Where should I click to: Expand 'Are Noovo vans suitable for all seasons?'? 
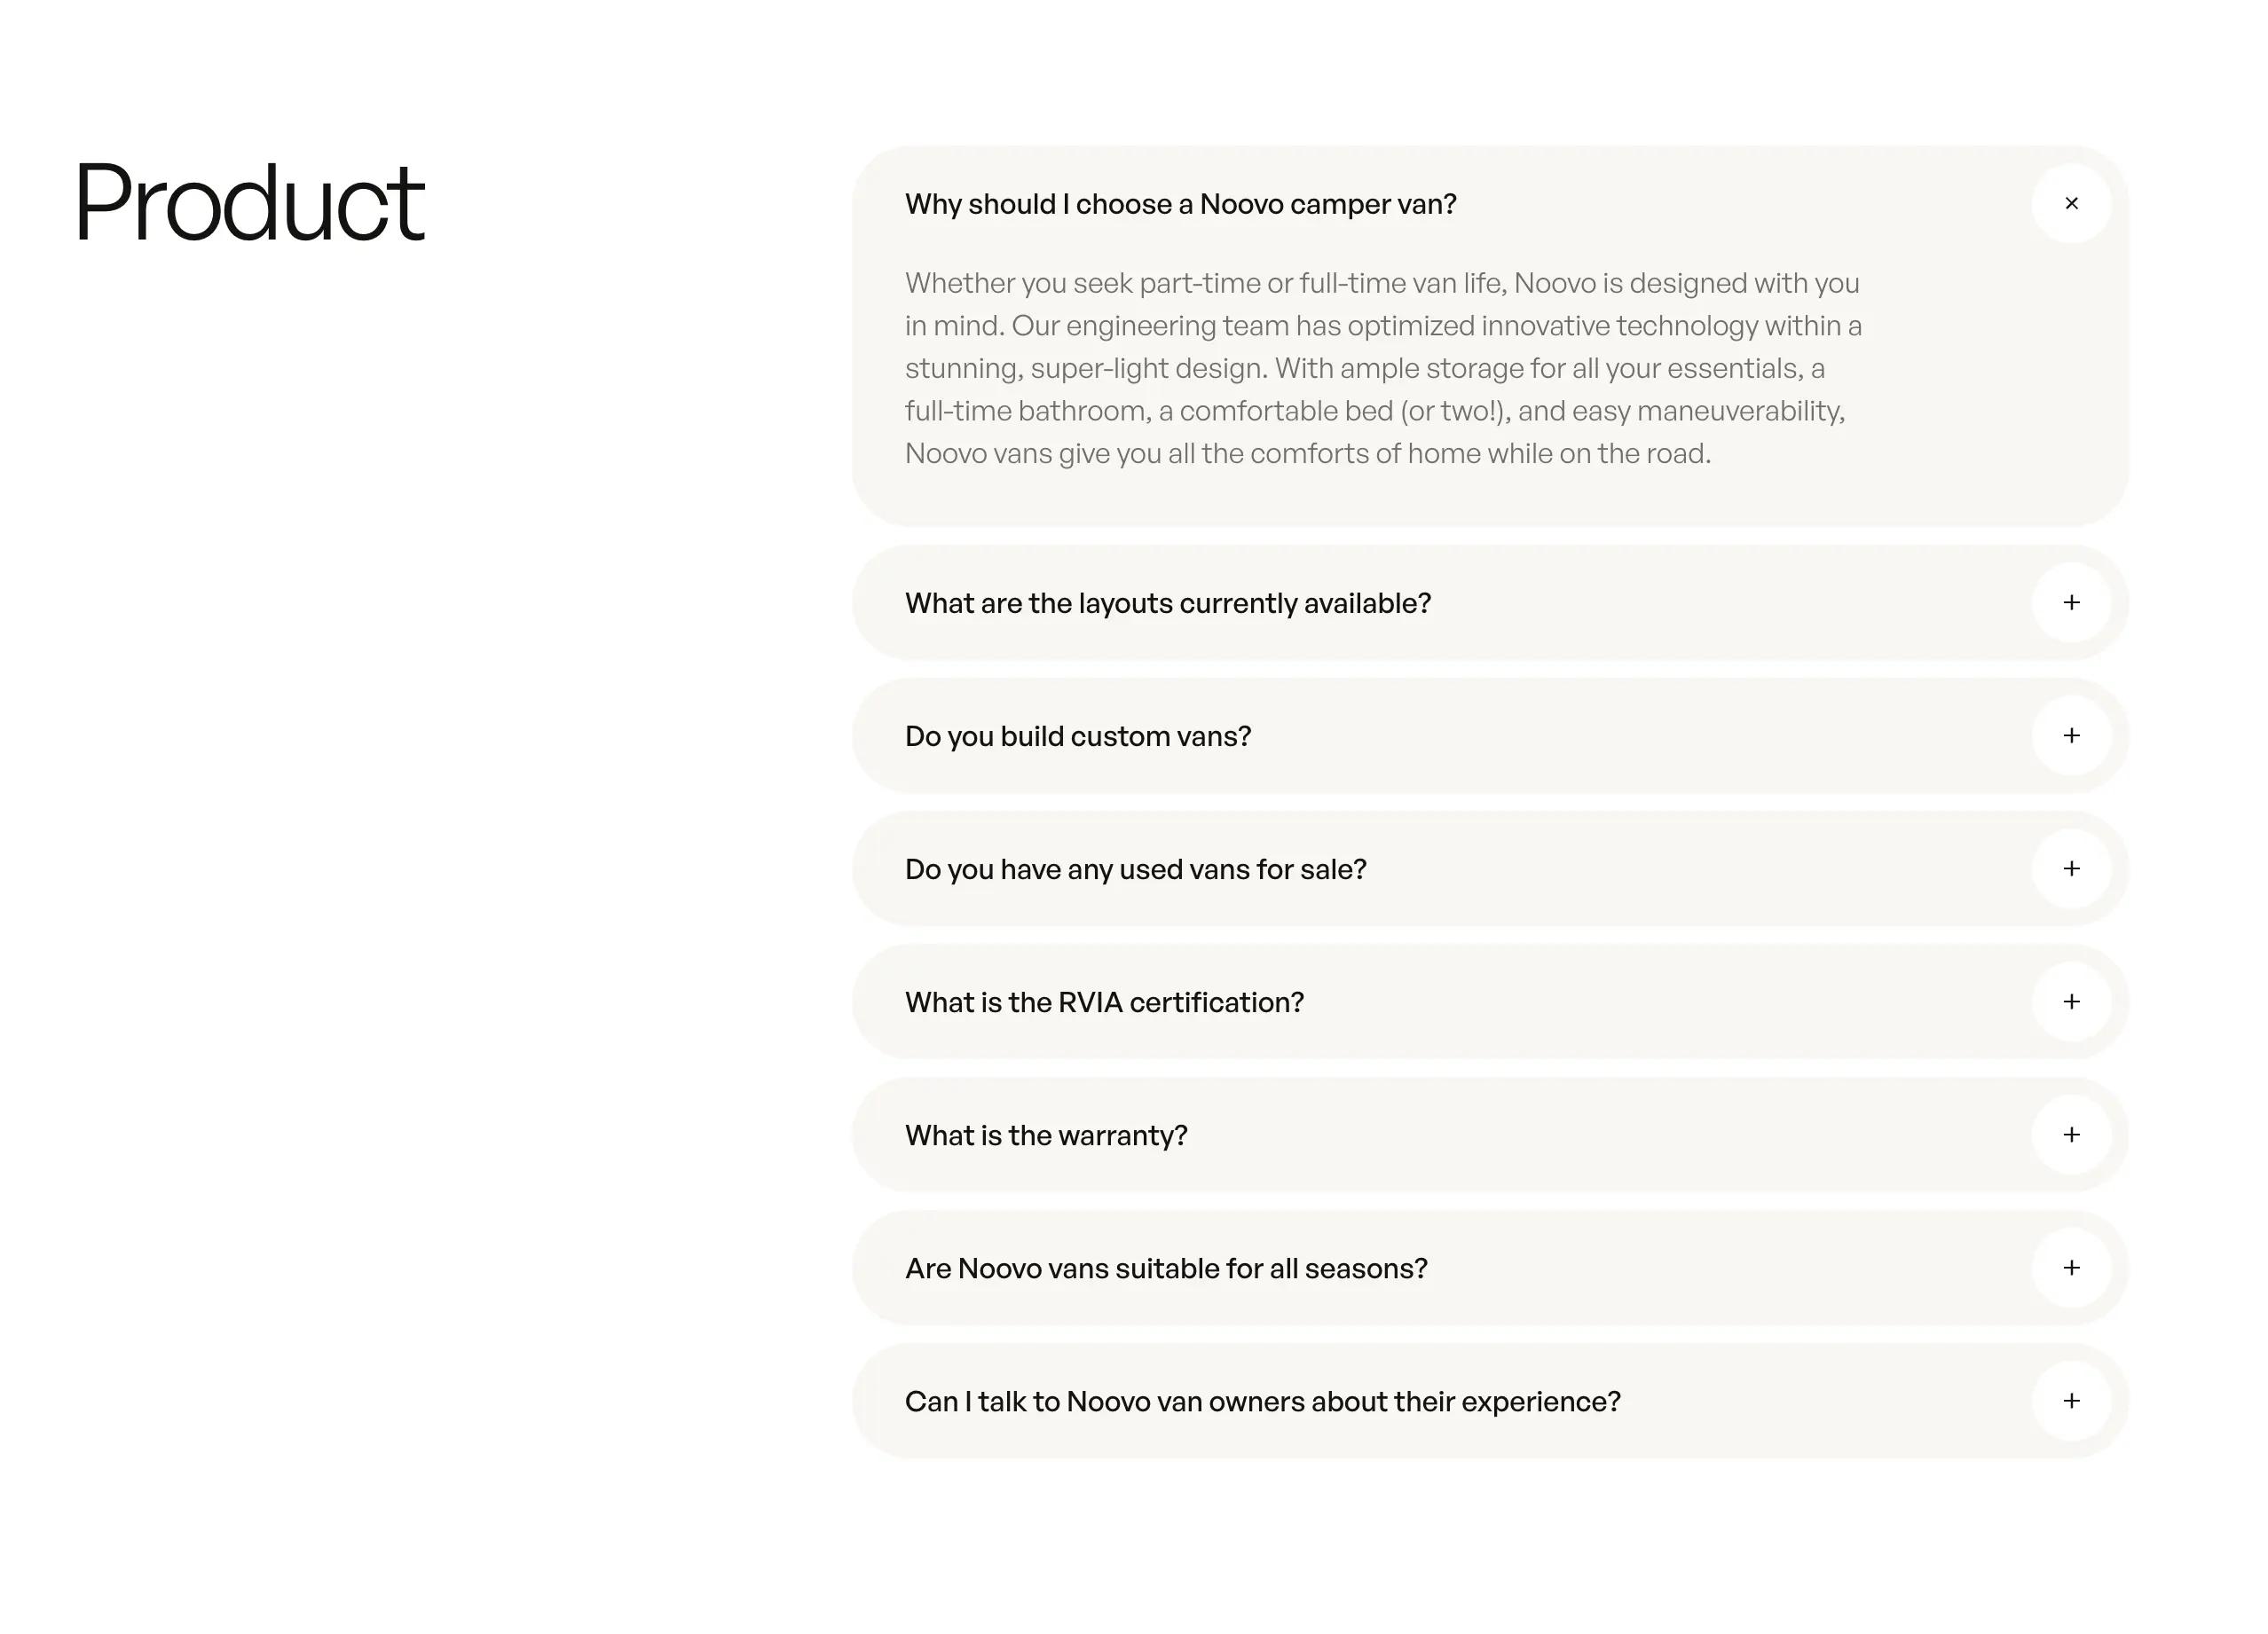click(1166, 1268)
